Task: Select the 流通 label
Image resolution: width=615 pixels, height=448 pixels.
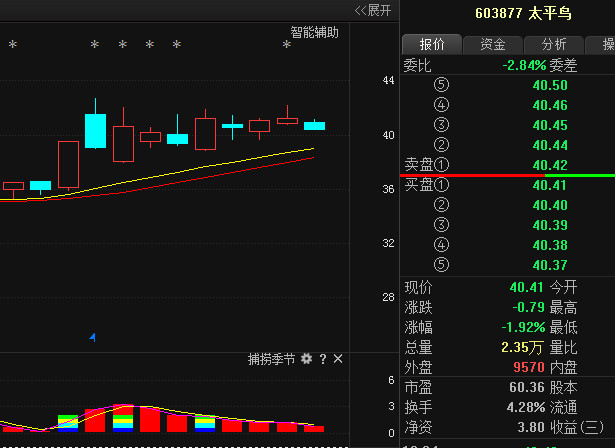Action: click(563, 407)
